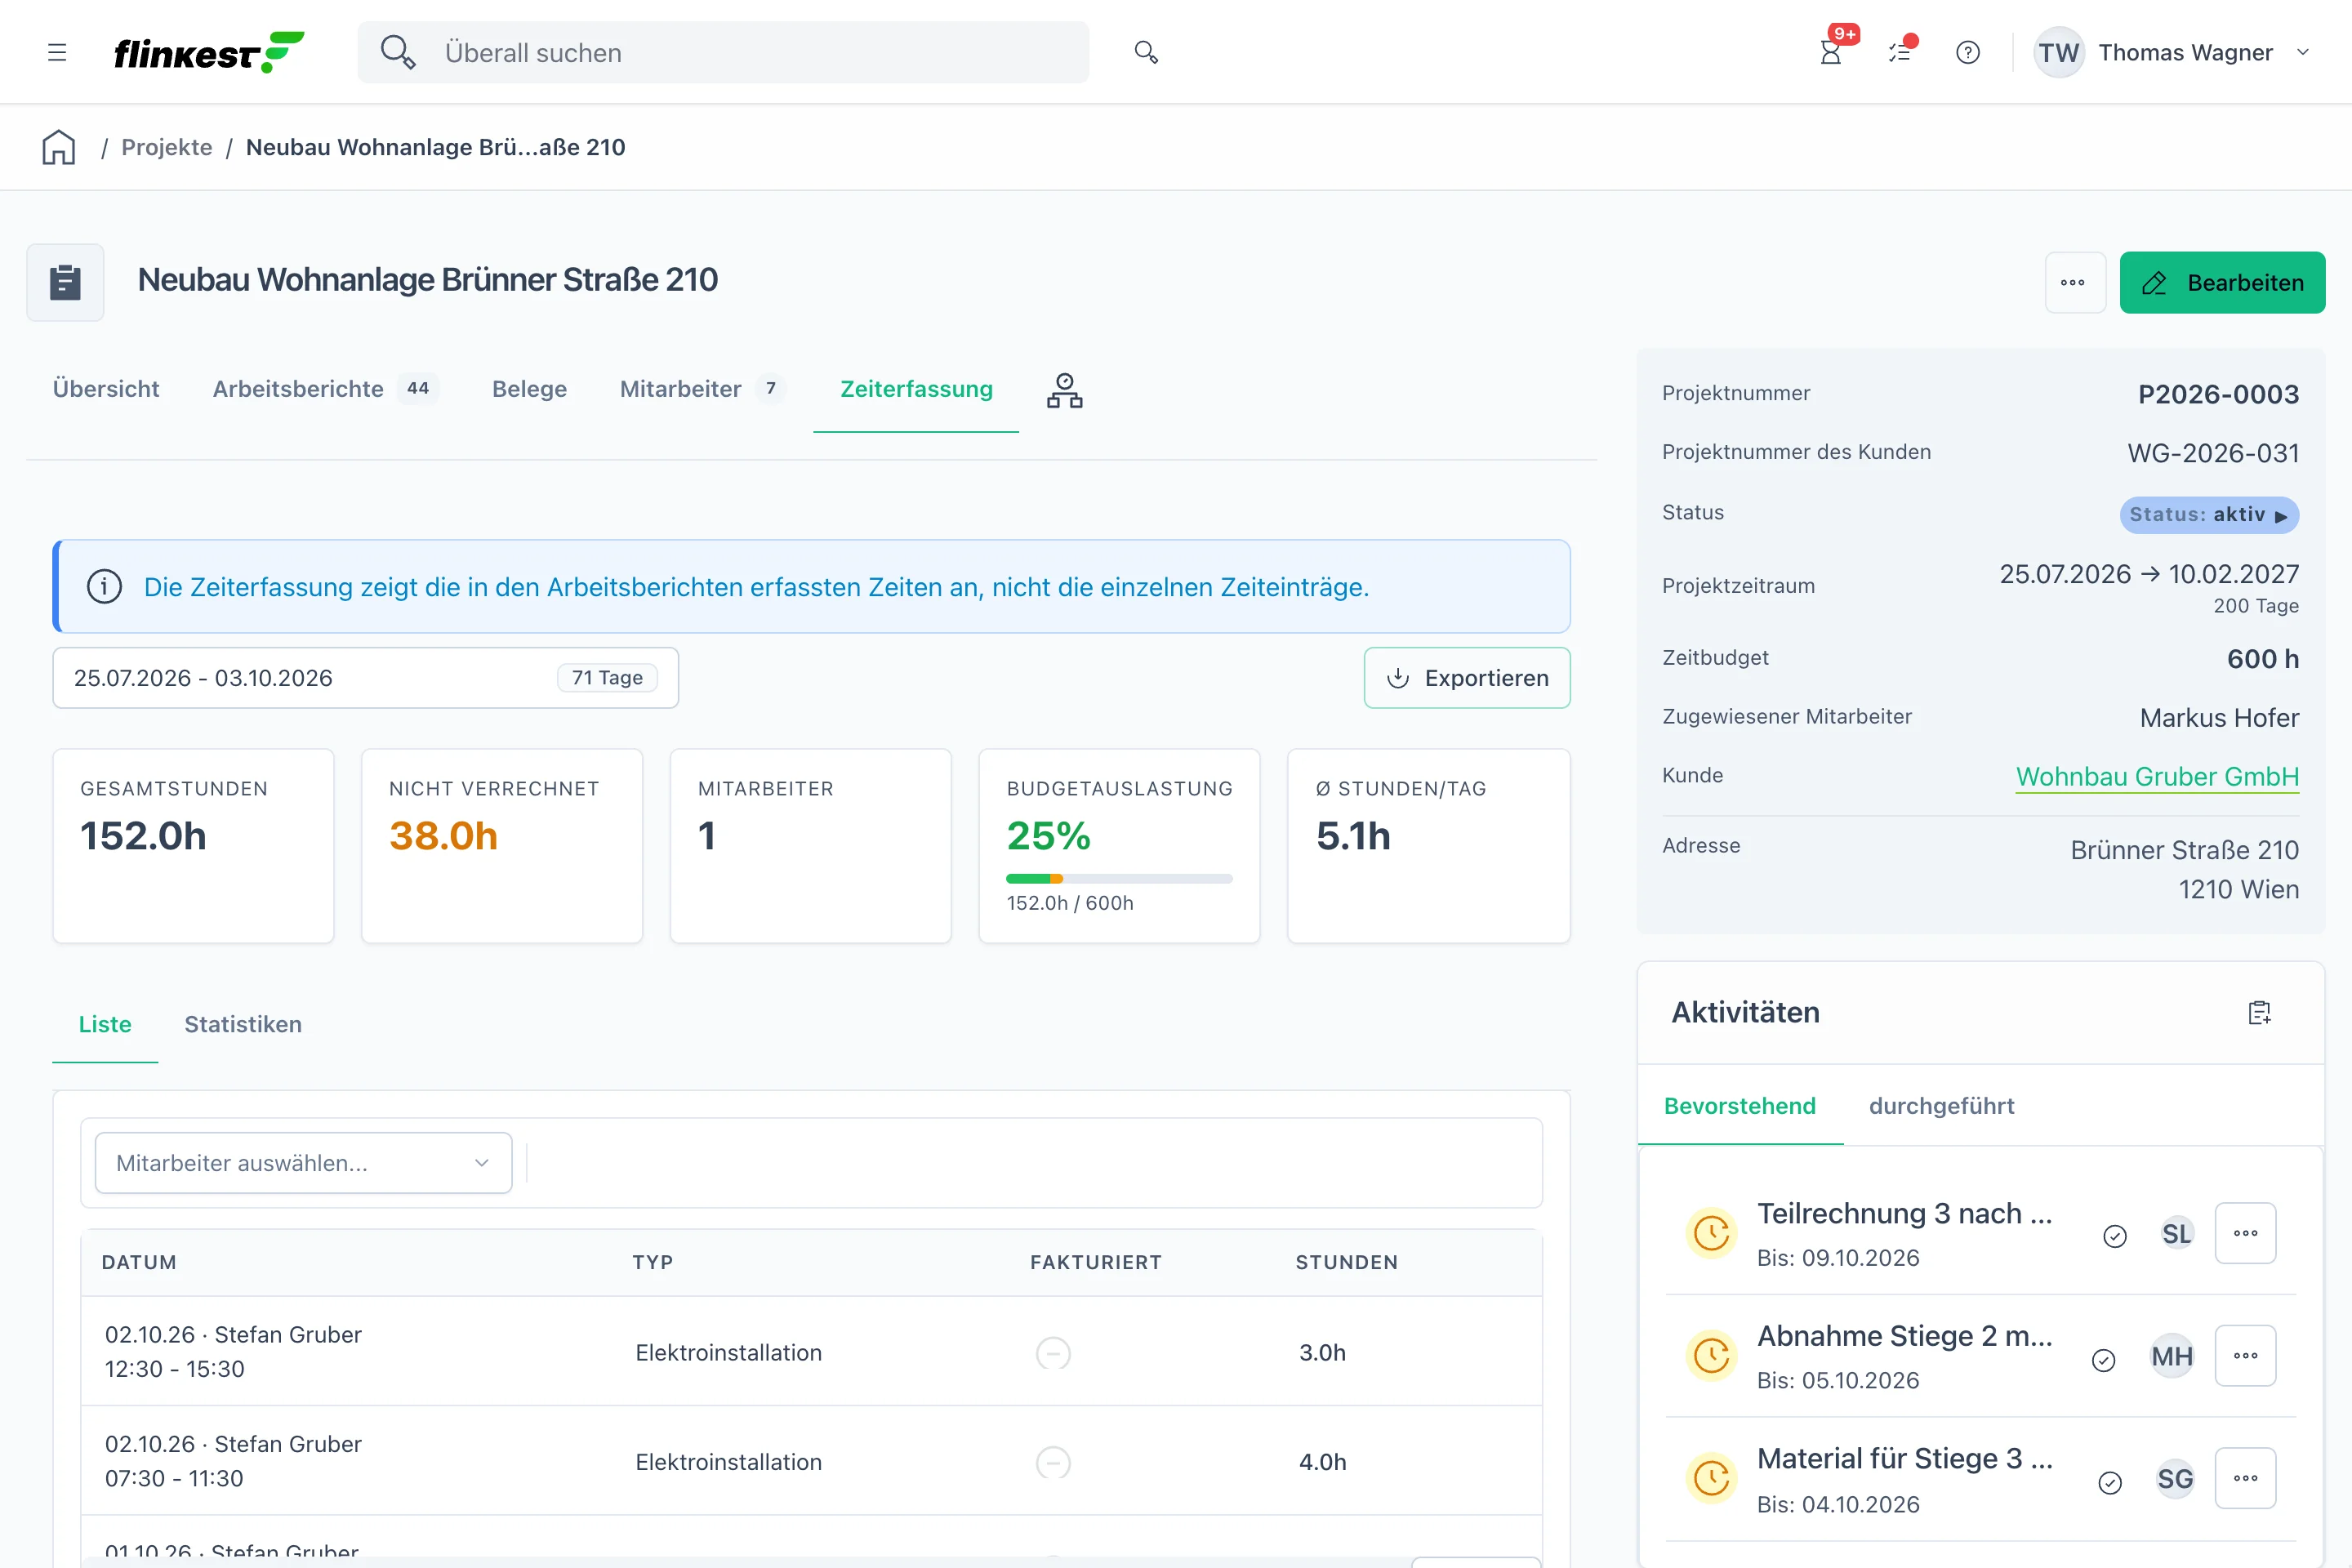
Task: Mark Teilrechnung 3 activity as done
Action: click(2114, 1236)
